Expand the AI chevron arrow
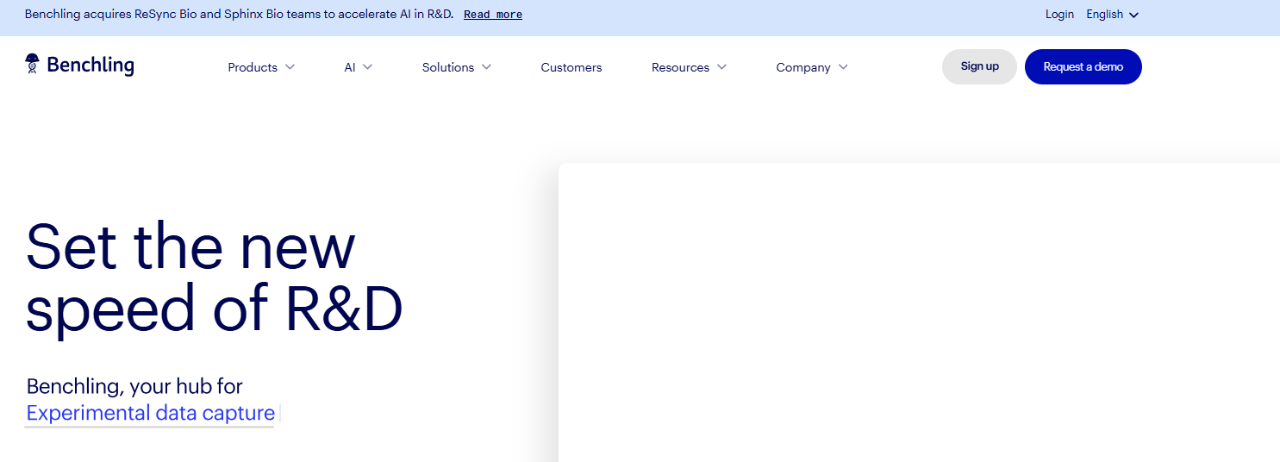Image resolution: width=1280 pixels, height=462 pixels. 367,67
